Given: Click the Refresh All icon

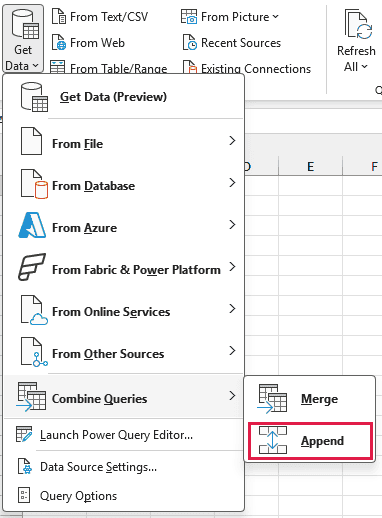Looking at the screenshot, I should click(x=358, y=25).
